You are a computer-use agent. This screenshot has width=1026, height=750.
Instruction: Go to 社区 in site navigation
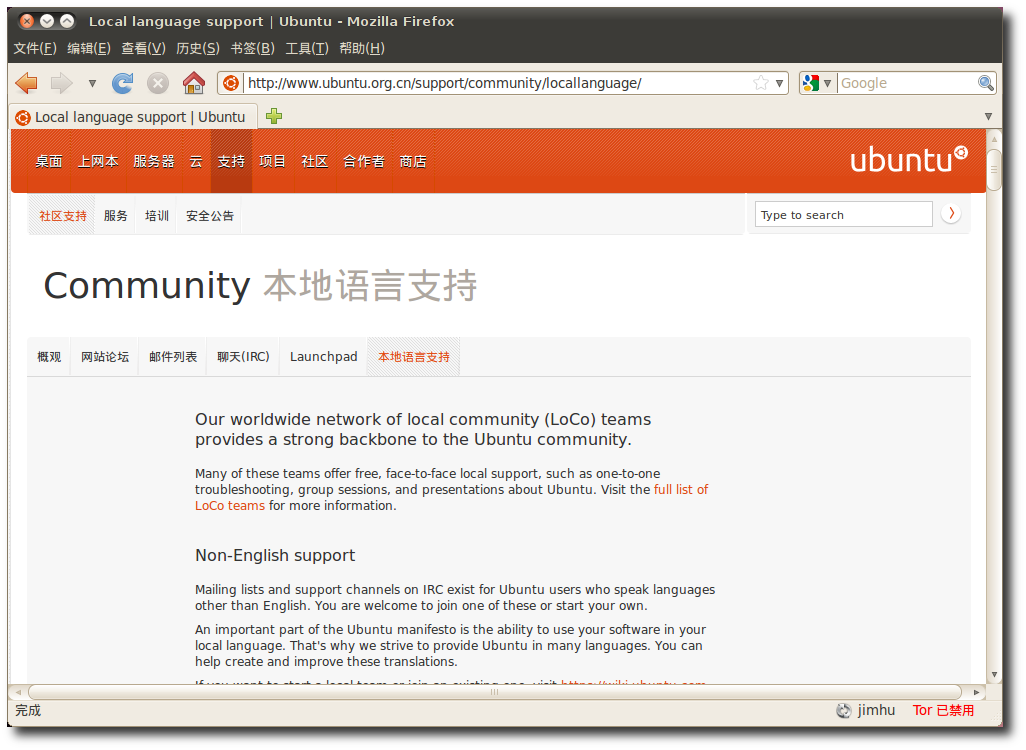point(315,162)
